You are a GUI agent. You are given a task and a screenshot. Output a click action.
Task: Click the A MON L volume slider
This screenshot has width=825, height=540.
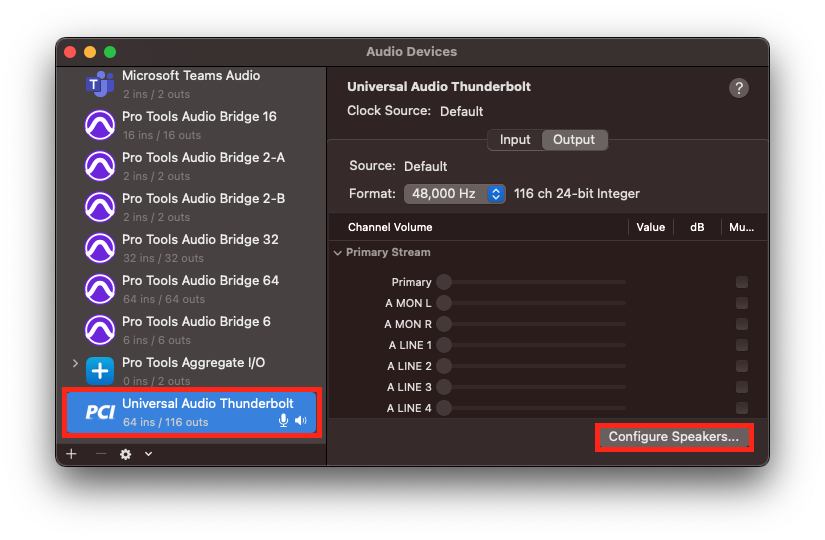pos(531,303)
